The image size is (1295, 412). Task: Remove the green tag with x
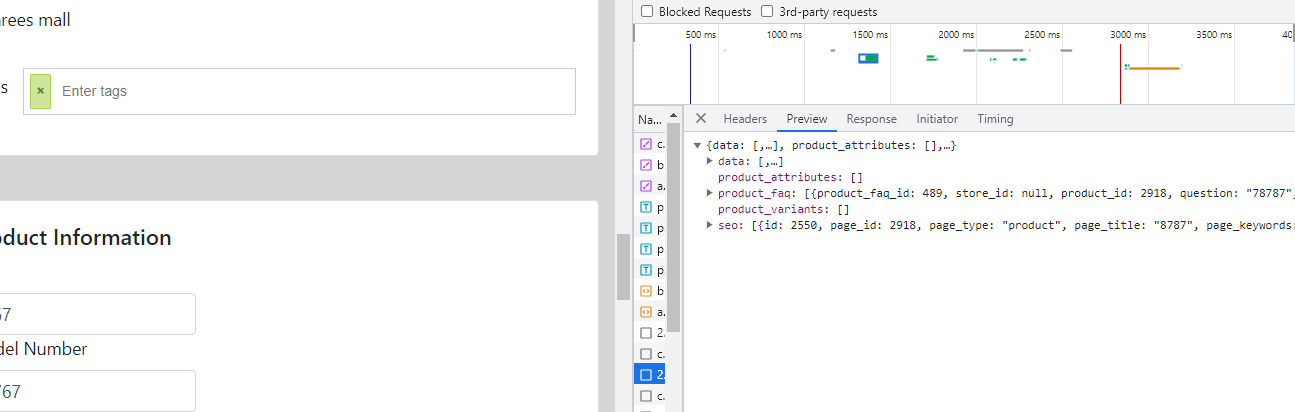(x=40, y=91)
